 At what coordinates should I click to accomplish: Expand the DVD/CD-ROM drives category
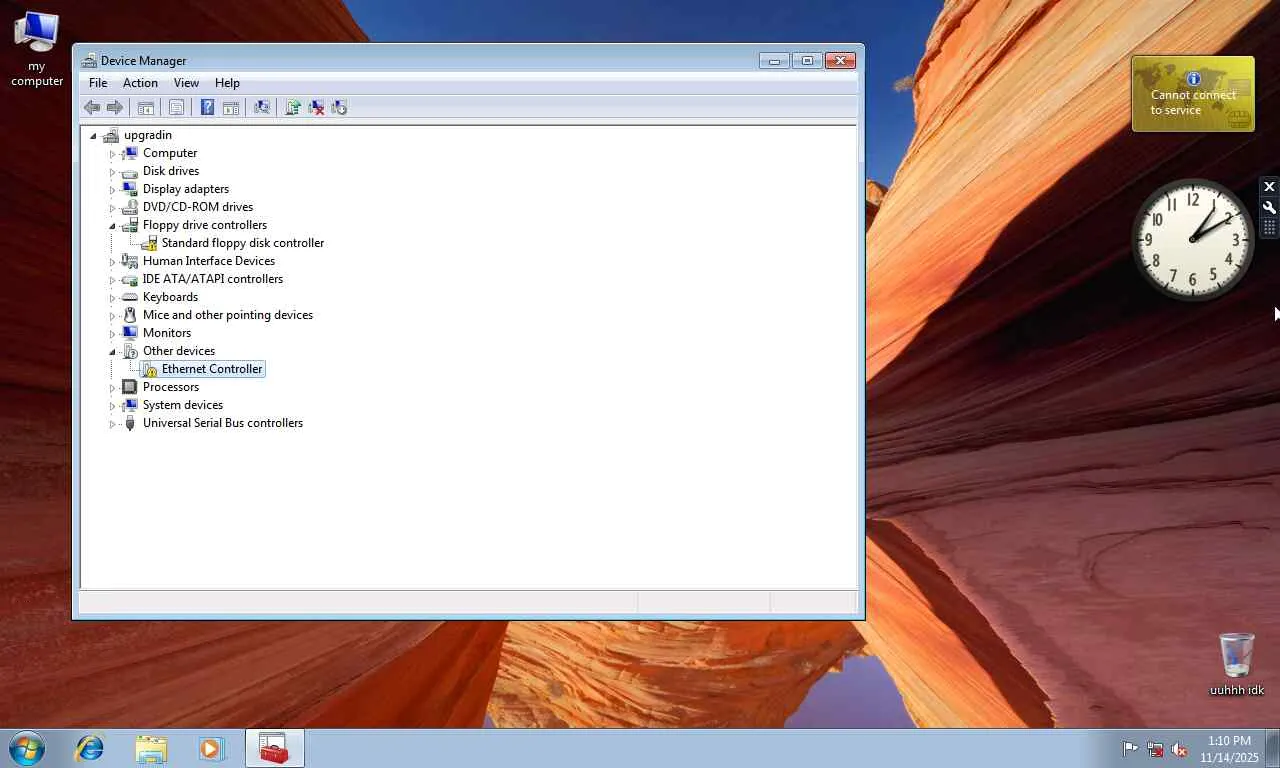click(113, 208)
